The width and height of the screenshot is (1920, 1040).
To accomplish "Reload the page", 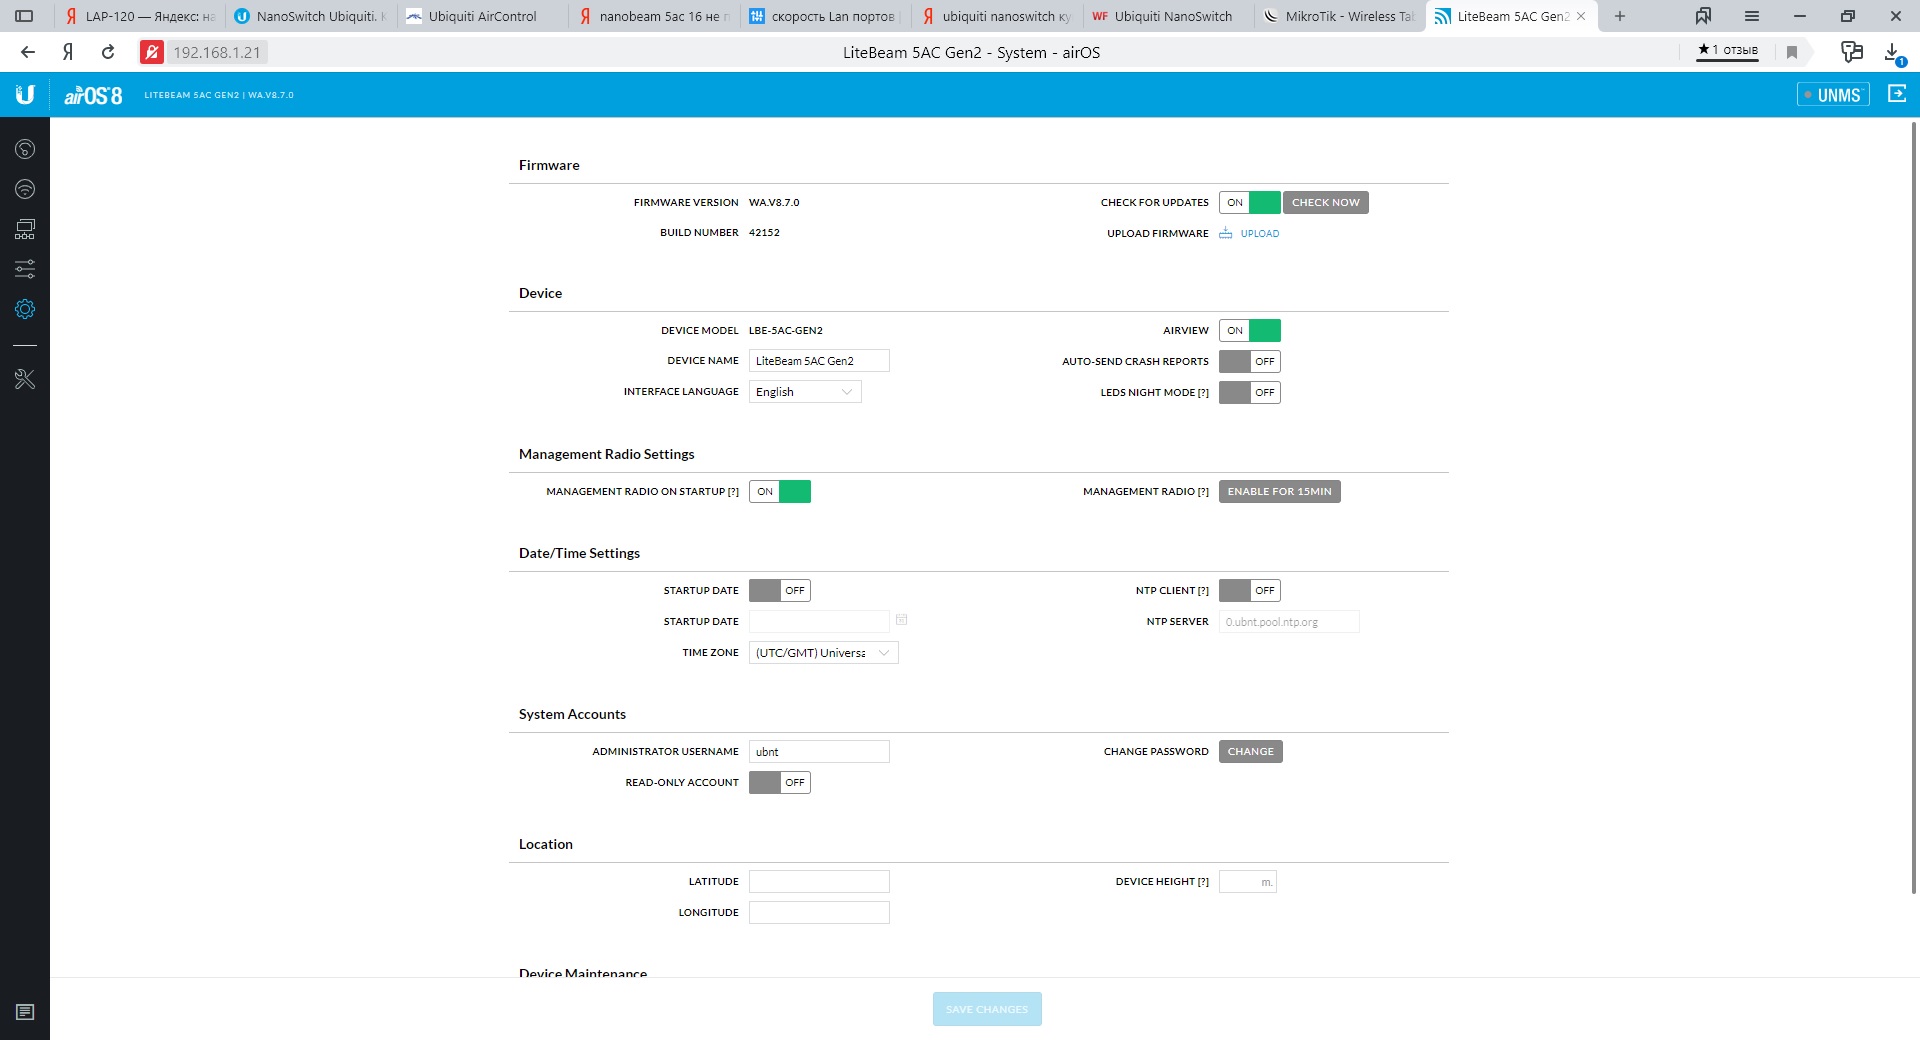I will [108, 52].
